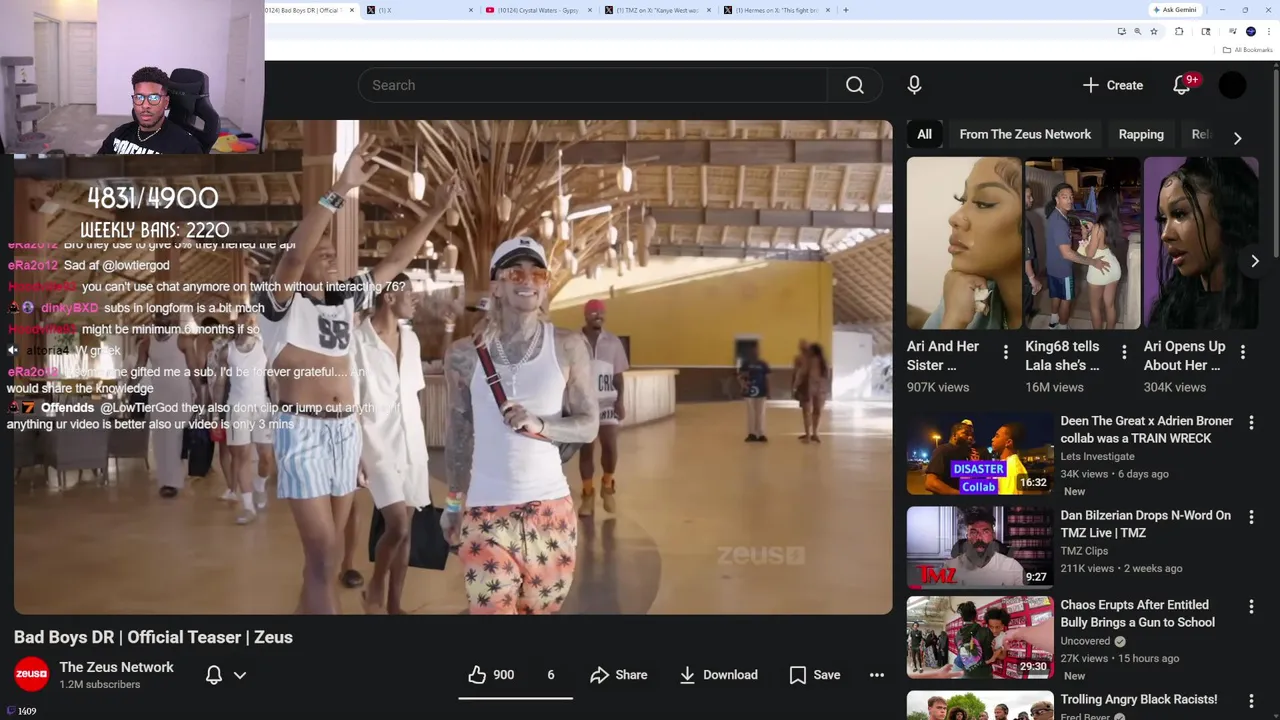Viewport: 1280px width, 720px height.
Task: Open Ari And Her Sister short thumbnail
Action: click(x=964, y=243)
